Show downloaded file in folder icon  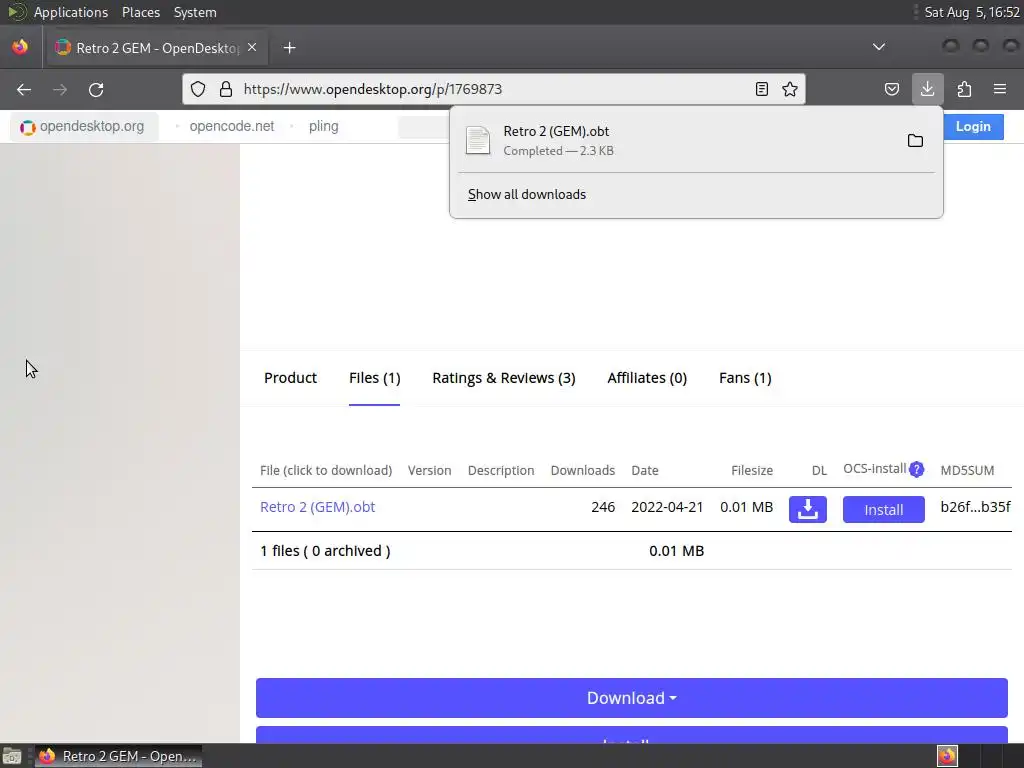(x=915, y=140)
